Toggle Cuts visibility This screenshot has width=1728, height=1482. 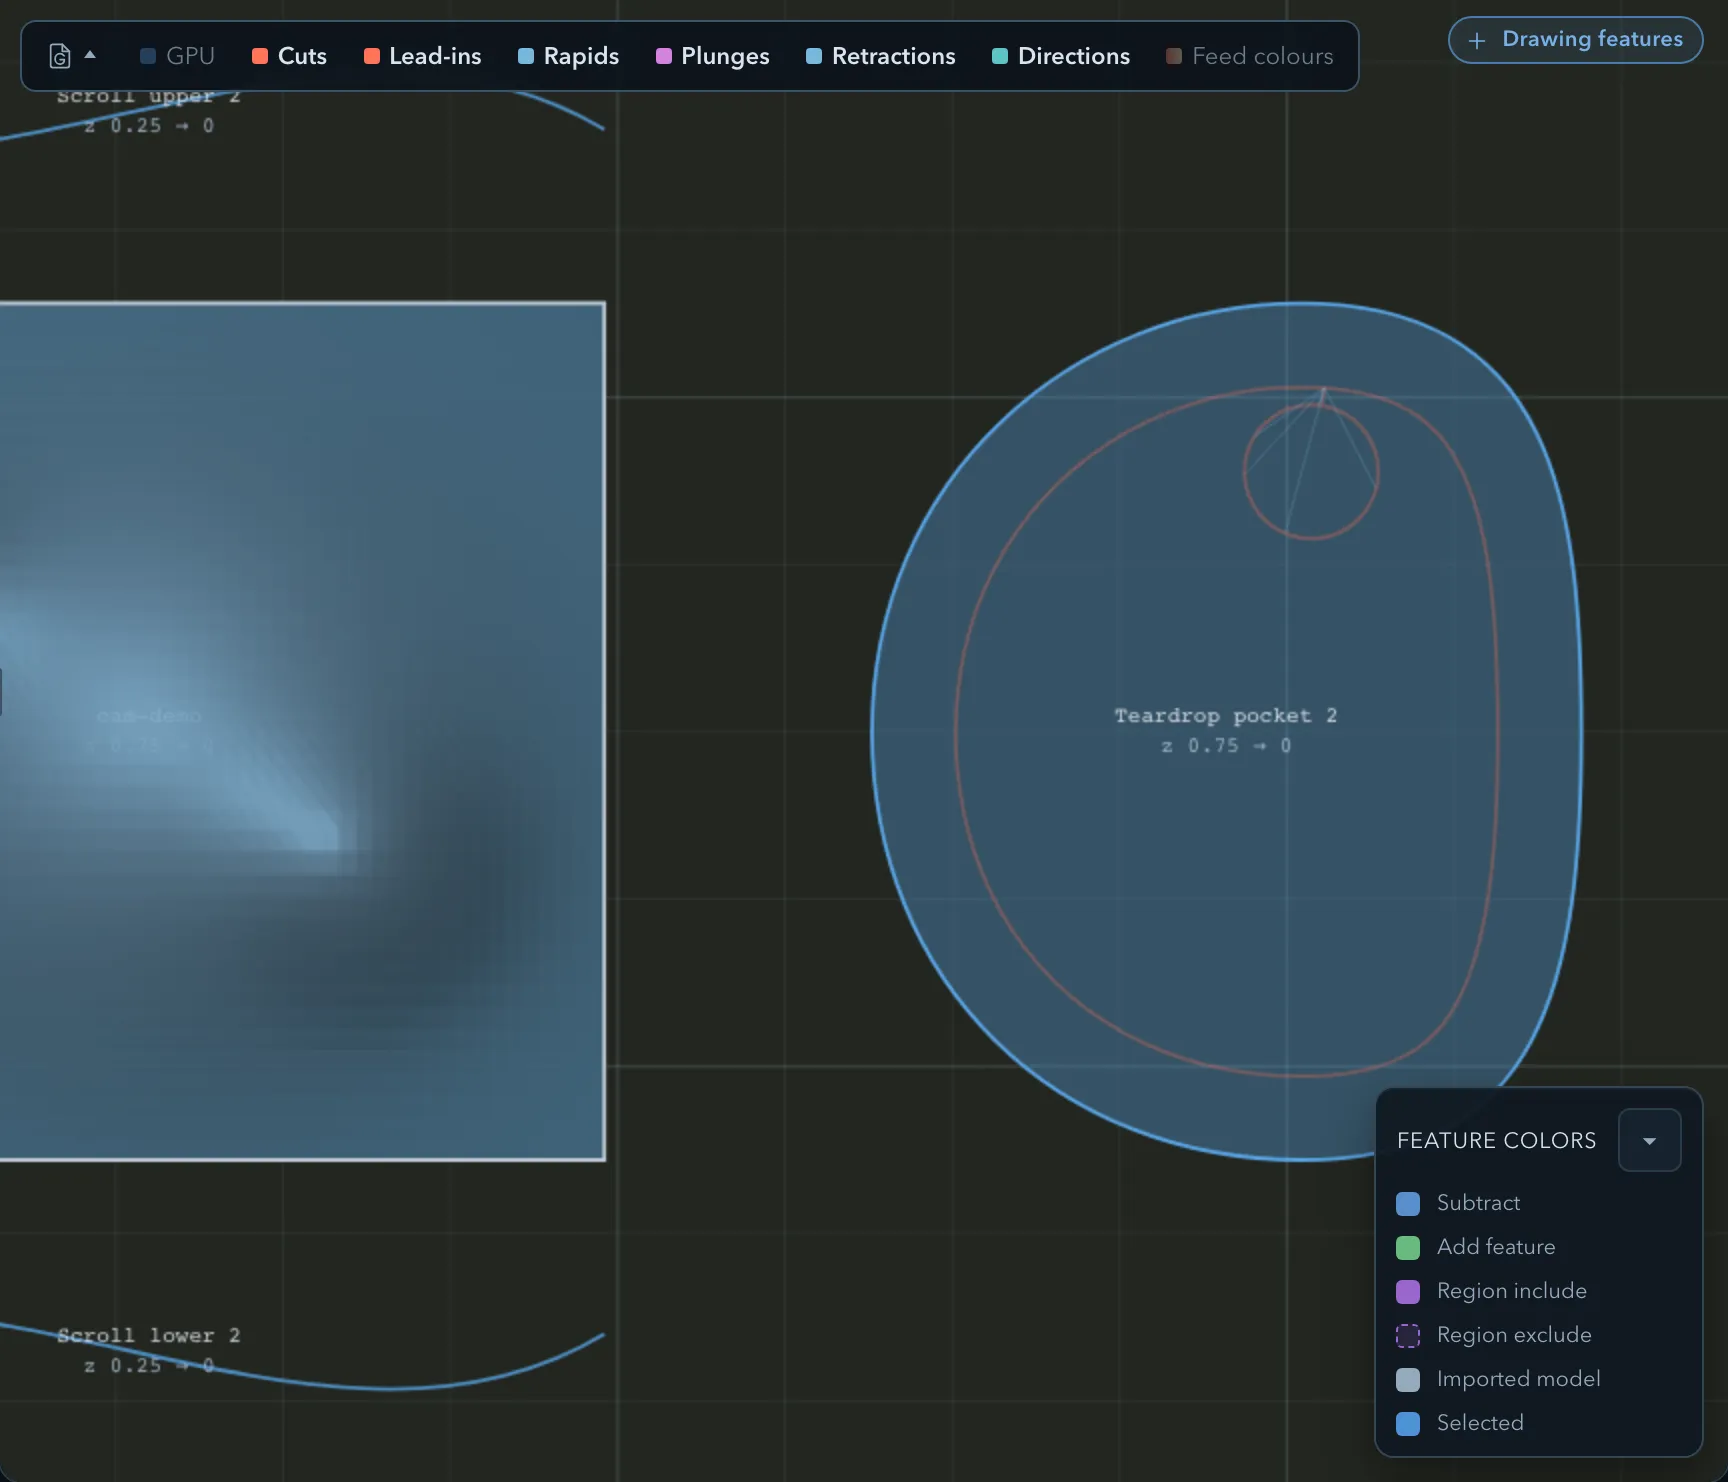tap(289, 56)
